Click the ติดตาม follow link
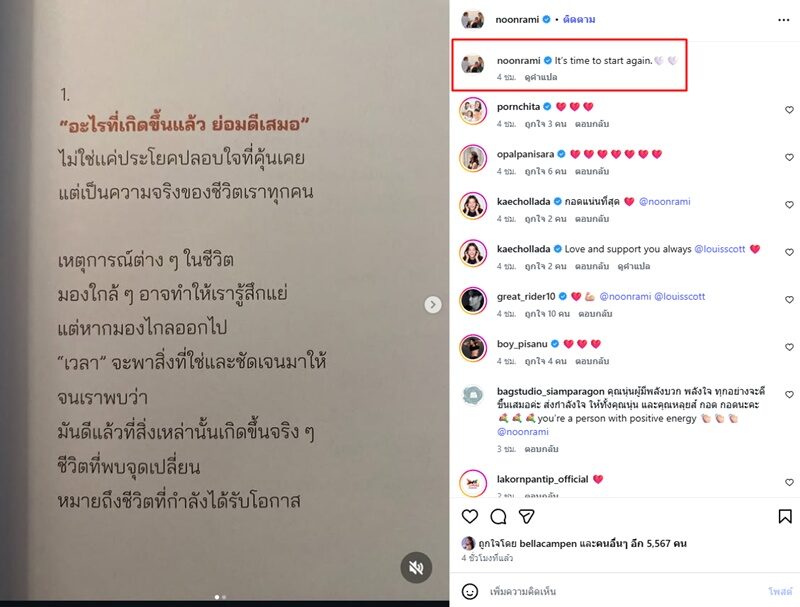This screenshot has height=607, width=800. coord(579,19)
